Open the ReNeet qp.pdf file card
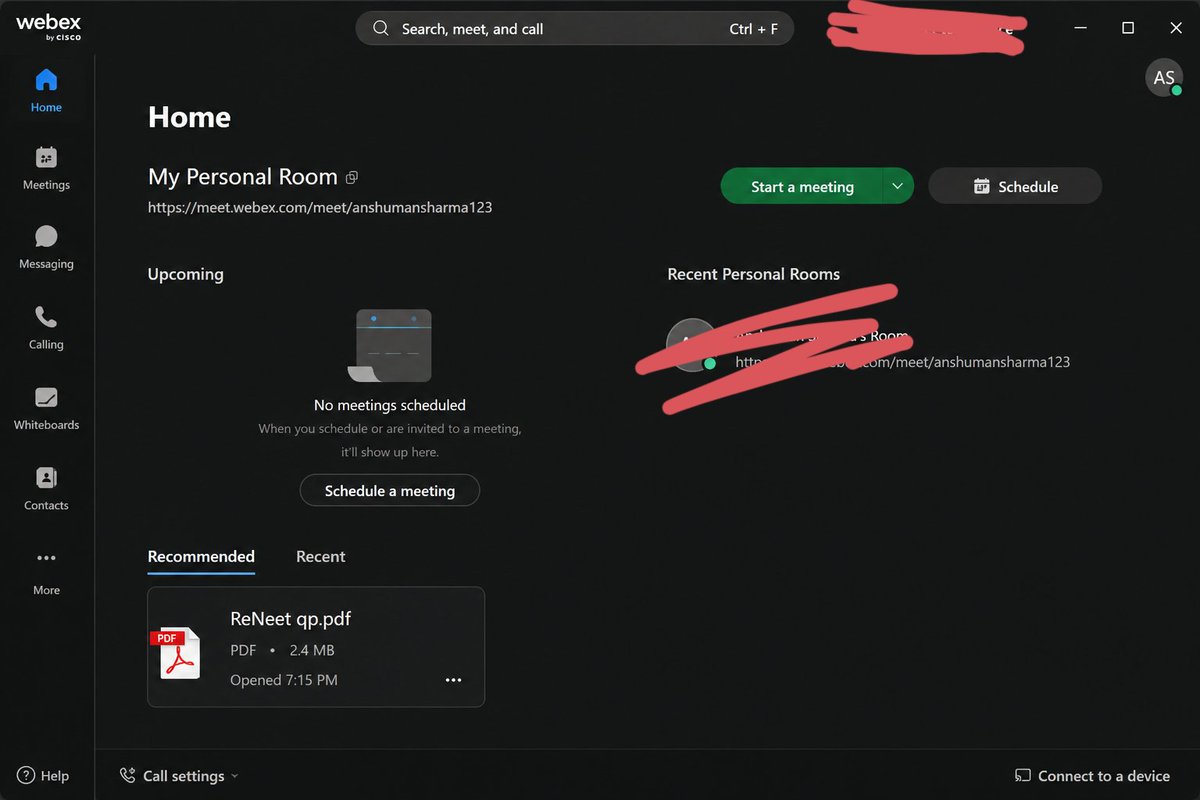Screen dimensions: 1200x800 pyautogui.click(x=316, y=647)
